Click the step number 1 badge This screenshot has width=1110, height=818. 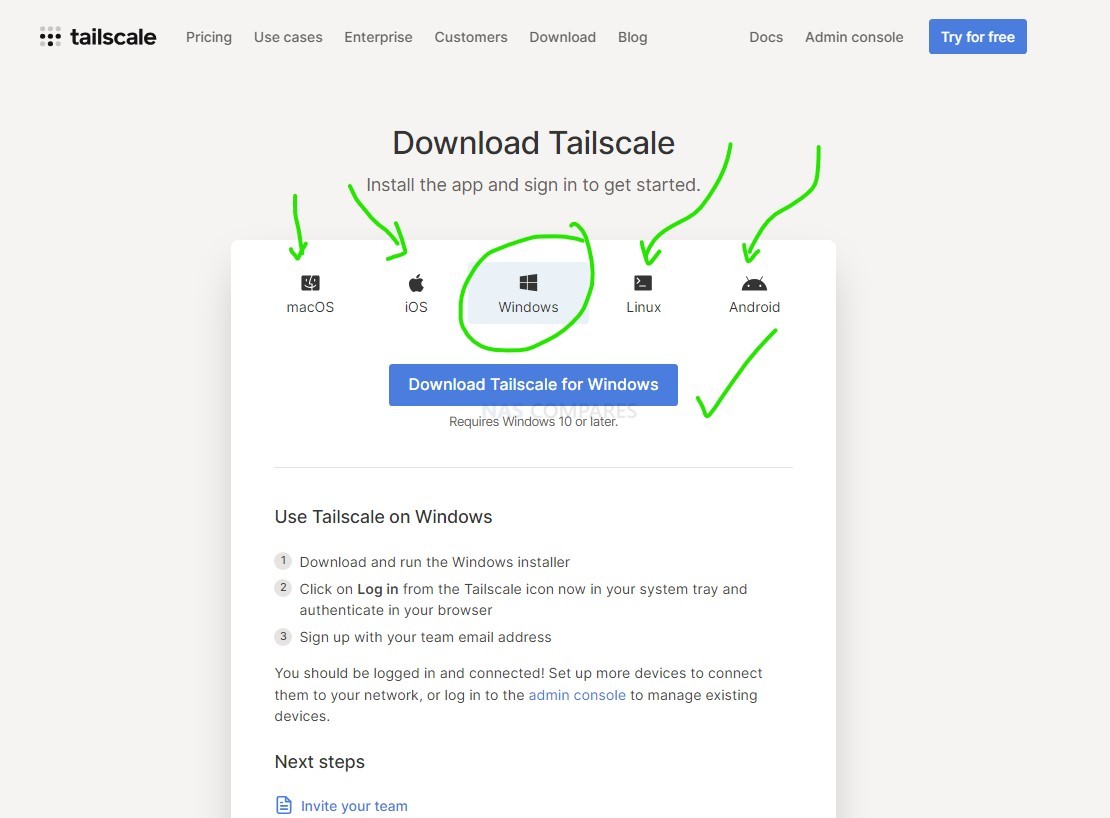(x=283, y=560)
